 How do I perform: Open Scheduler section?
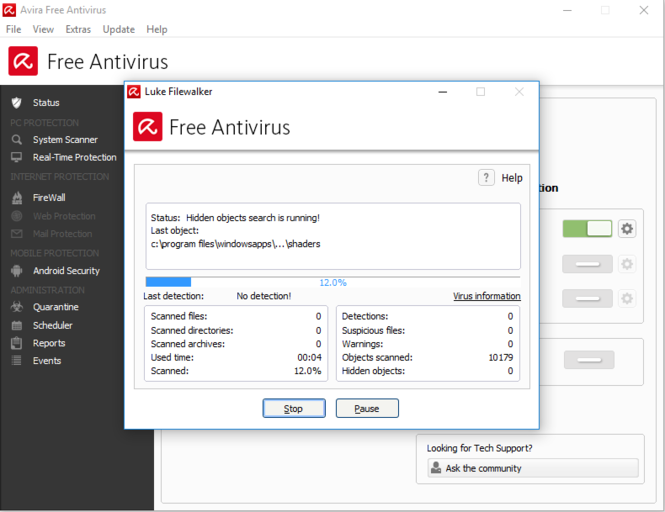click(x=53, y=325)
